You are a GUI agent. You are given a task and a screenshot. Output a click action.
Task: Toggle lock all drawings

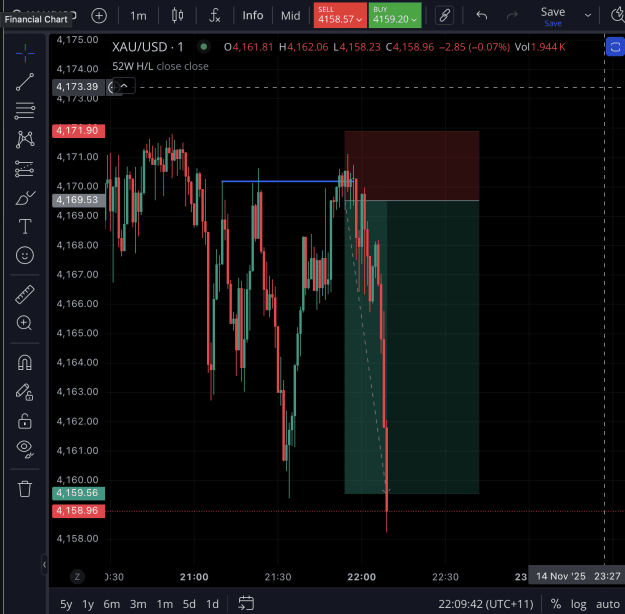[x=25, y=421]
